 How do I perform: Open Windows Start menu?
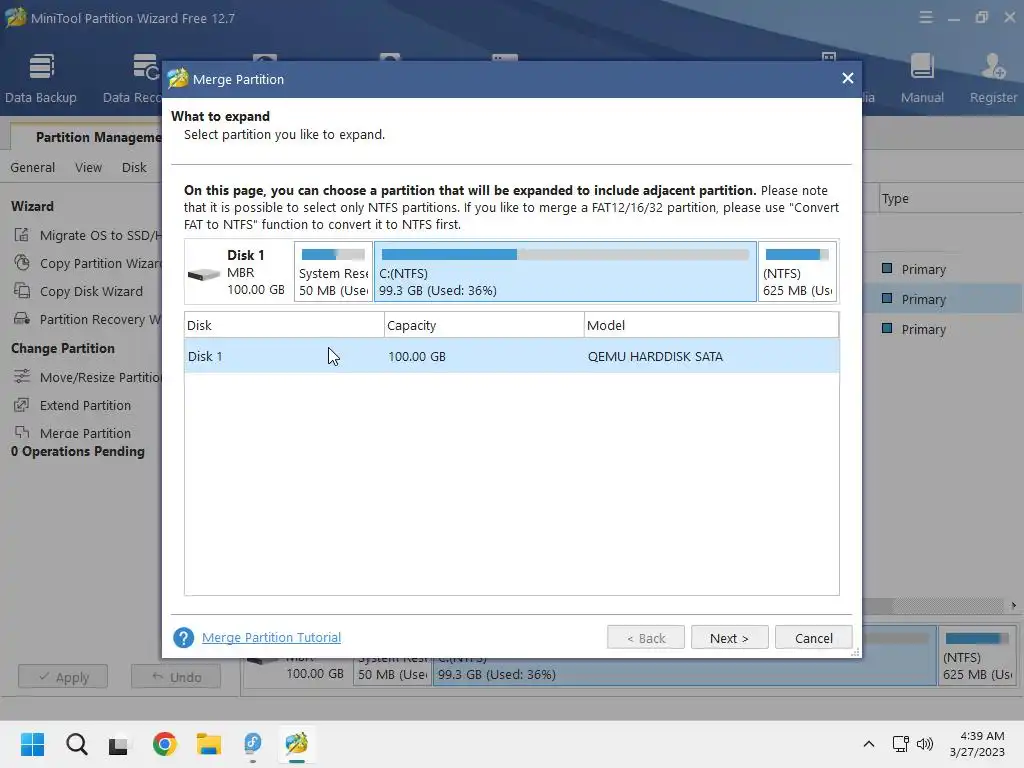(x=33, y=744)
